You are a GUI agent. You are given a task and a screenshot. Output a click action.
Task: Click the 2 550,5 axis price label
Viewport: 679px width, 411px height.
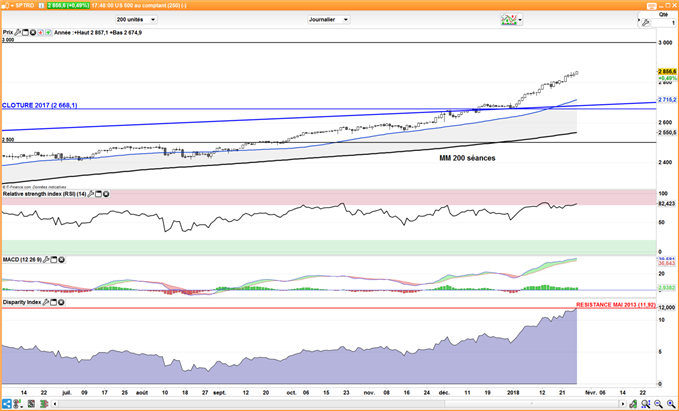[x=667, y=133]
